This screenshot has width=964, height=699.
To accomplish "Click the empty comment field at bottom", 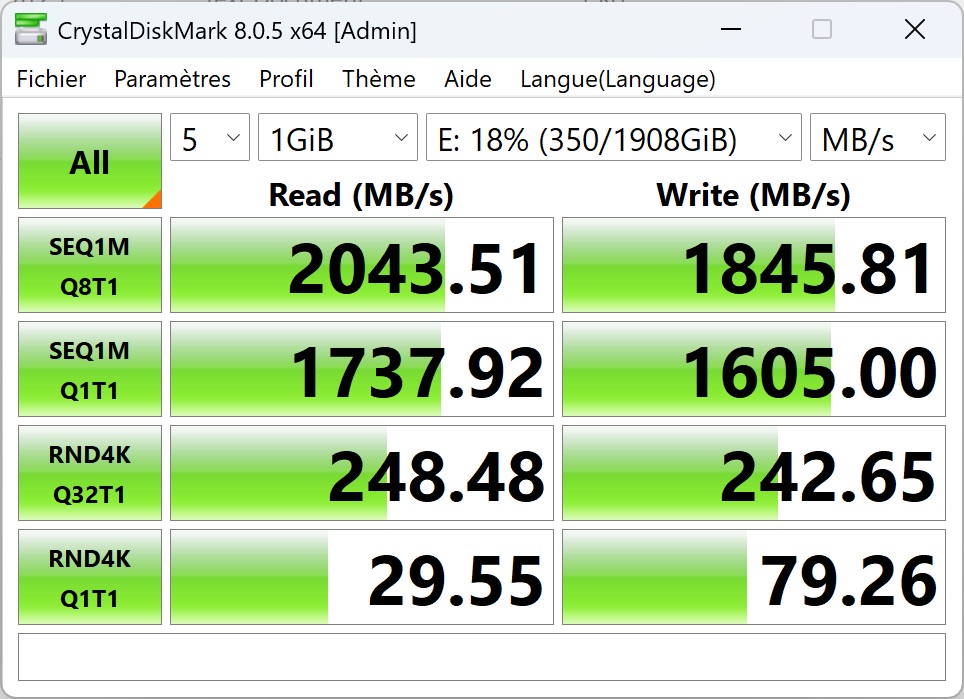I will [482, 657].
